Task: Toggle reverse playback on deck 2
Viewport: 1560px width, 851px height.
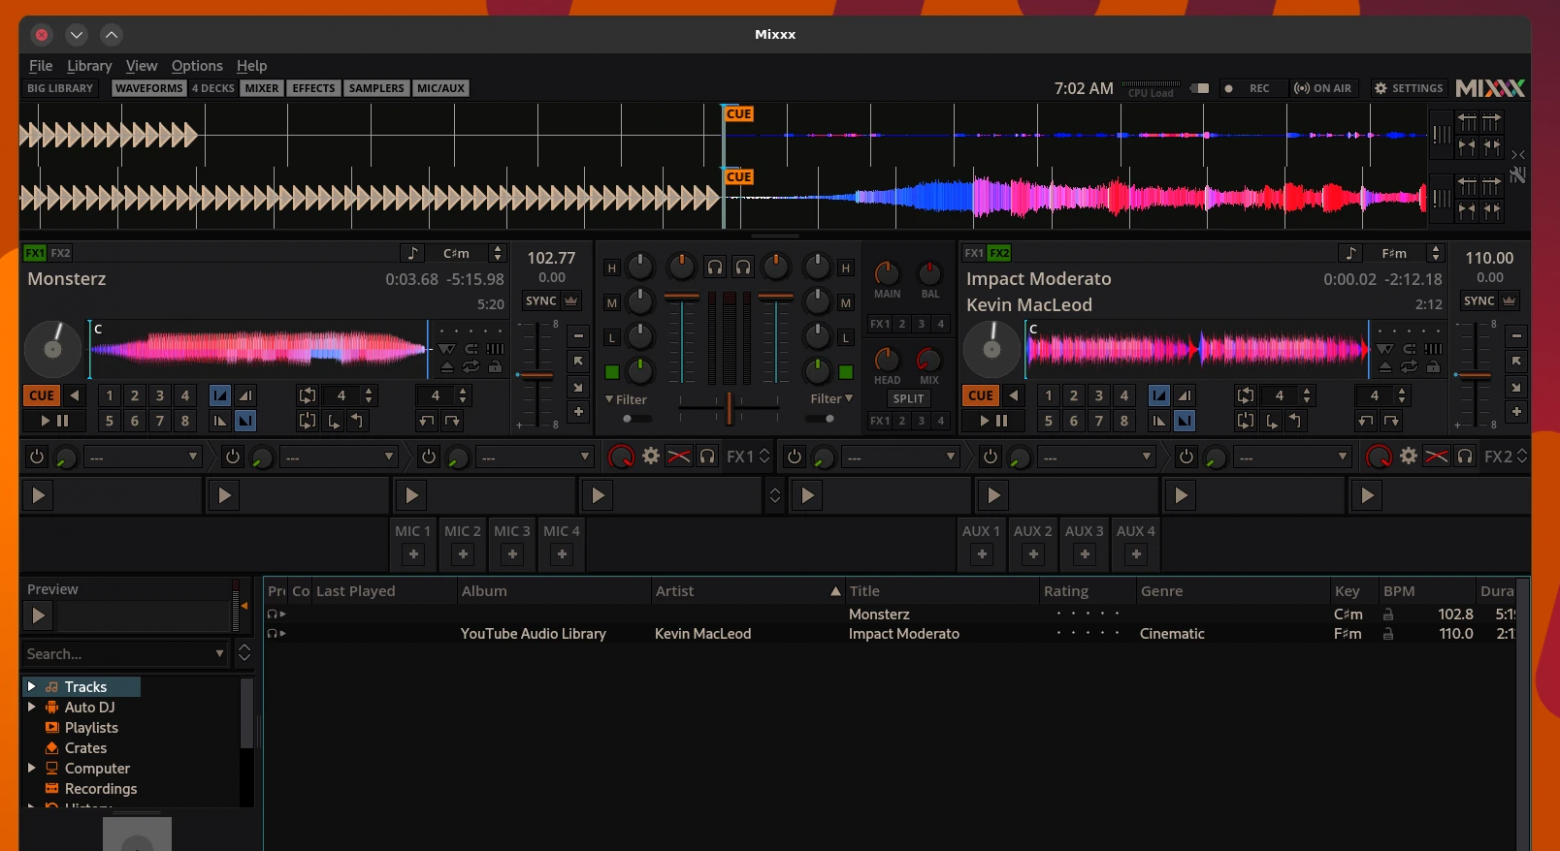Action: (1013, 395)
